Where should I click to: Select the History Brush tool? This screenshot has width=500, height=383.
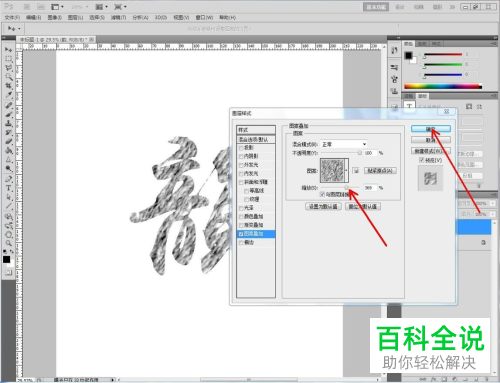click(8, 132)
